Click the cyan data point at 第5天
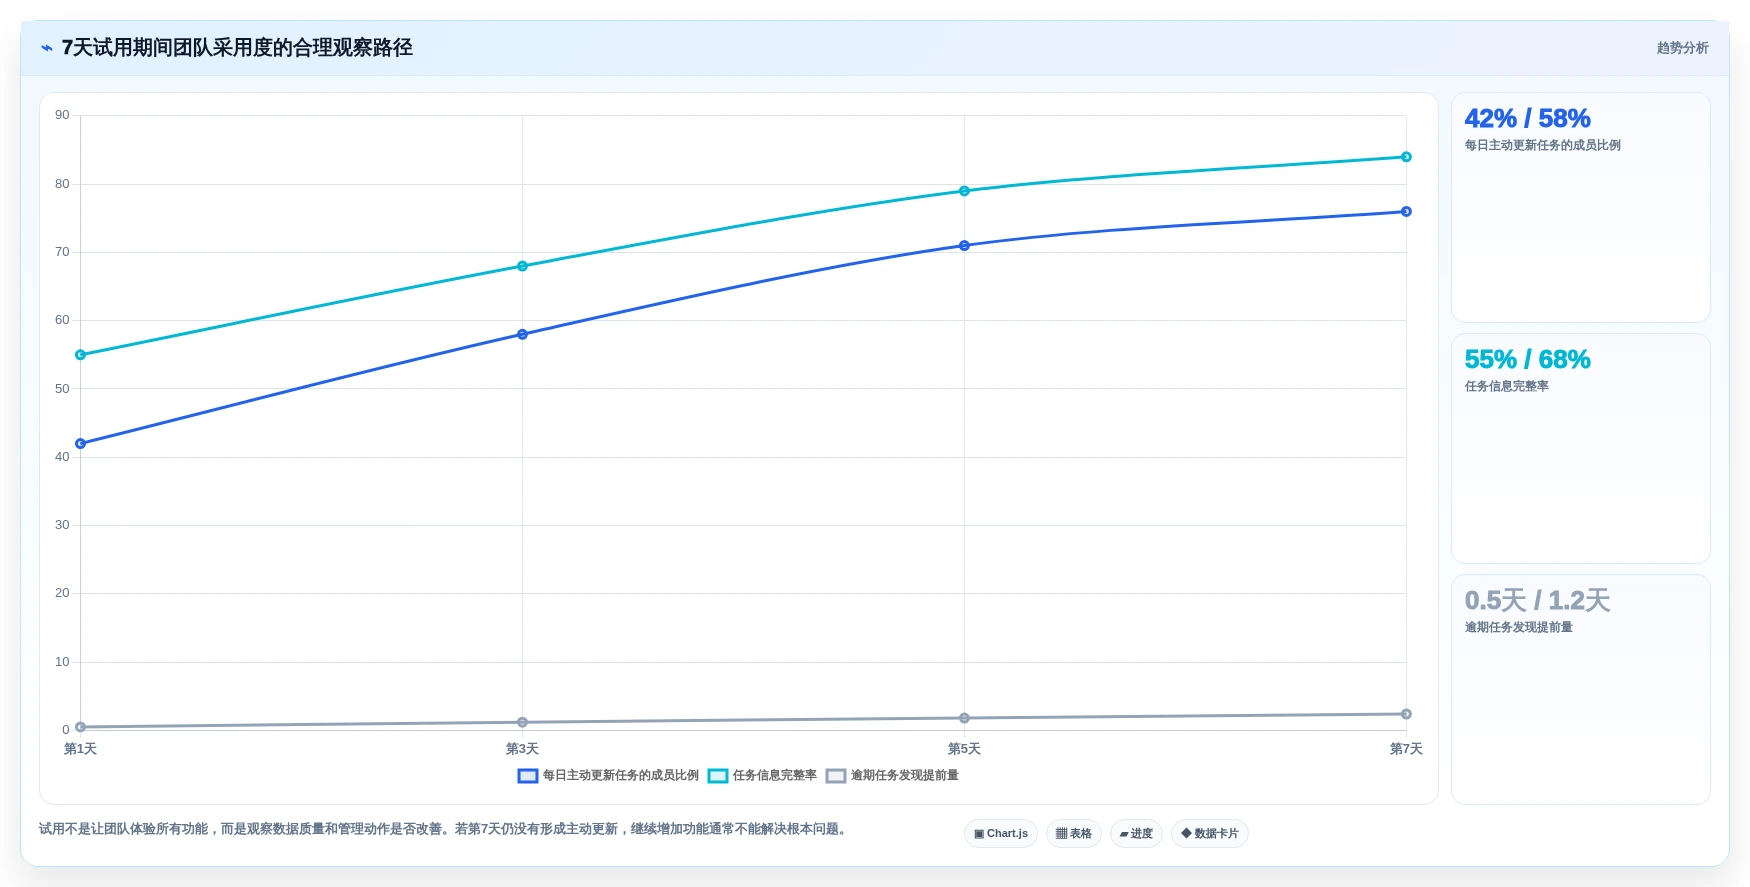Screen dimensions: 1750x887 coord(964,191)
